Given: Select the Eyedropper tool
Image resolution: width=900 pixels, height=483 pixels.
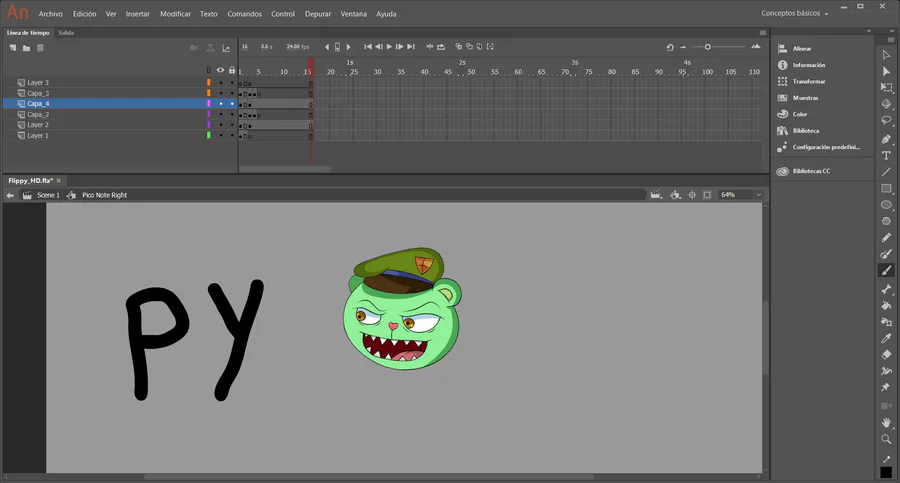Looking at the screenshot, I should [886, 338].
